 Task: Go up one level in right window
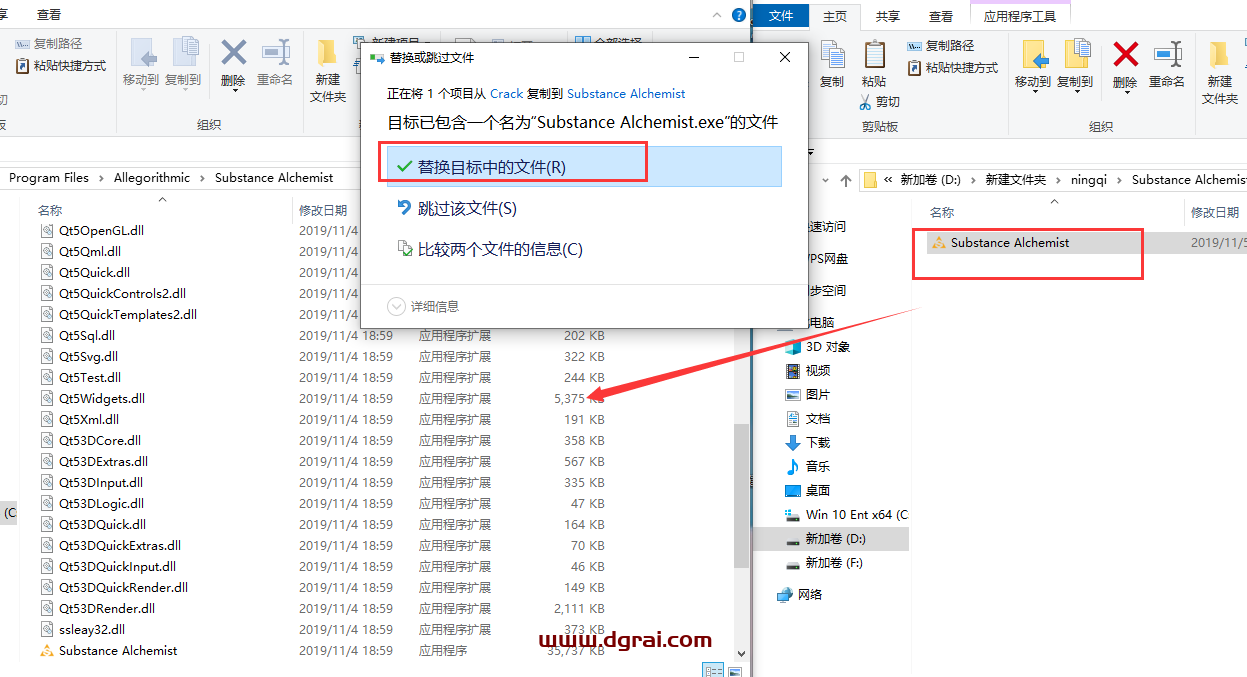coord(846,180)
